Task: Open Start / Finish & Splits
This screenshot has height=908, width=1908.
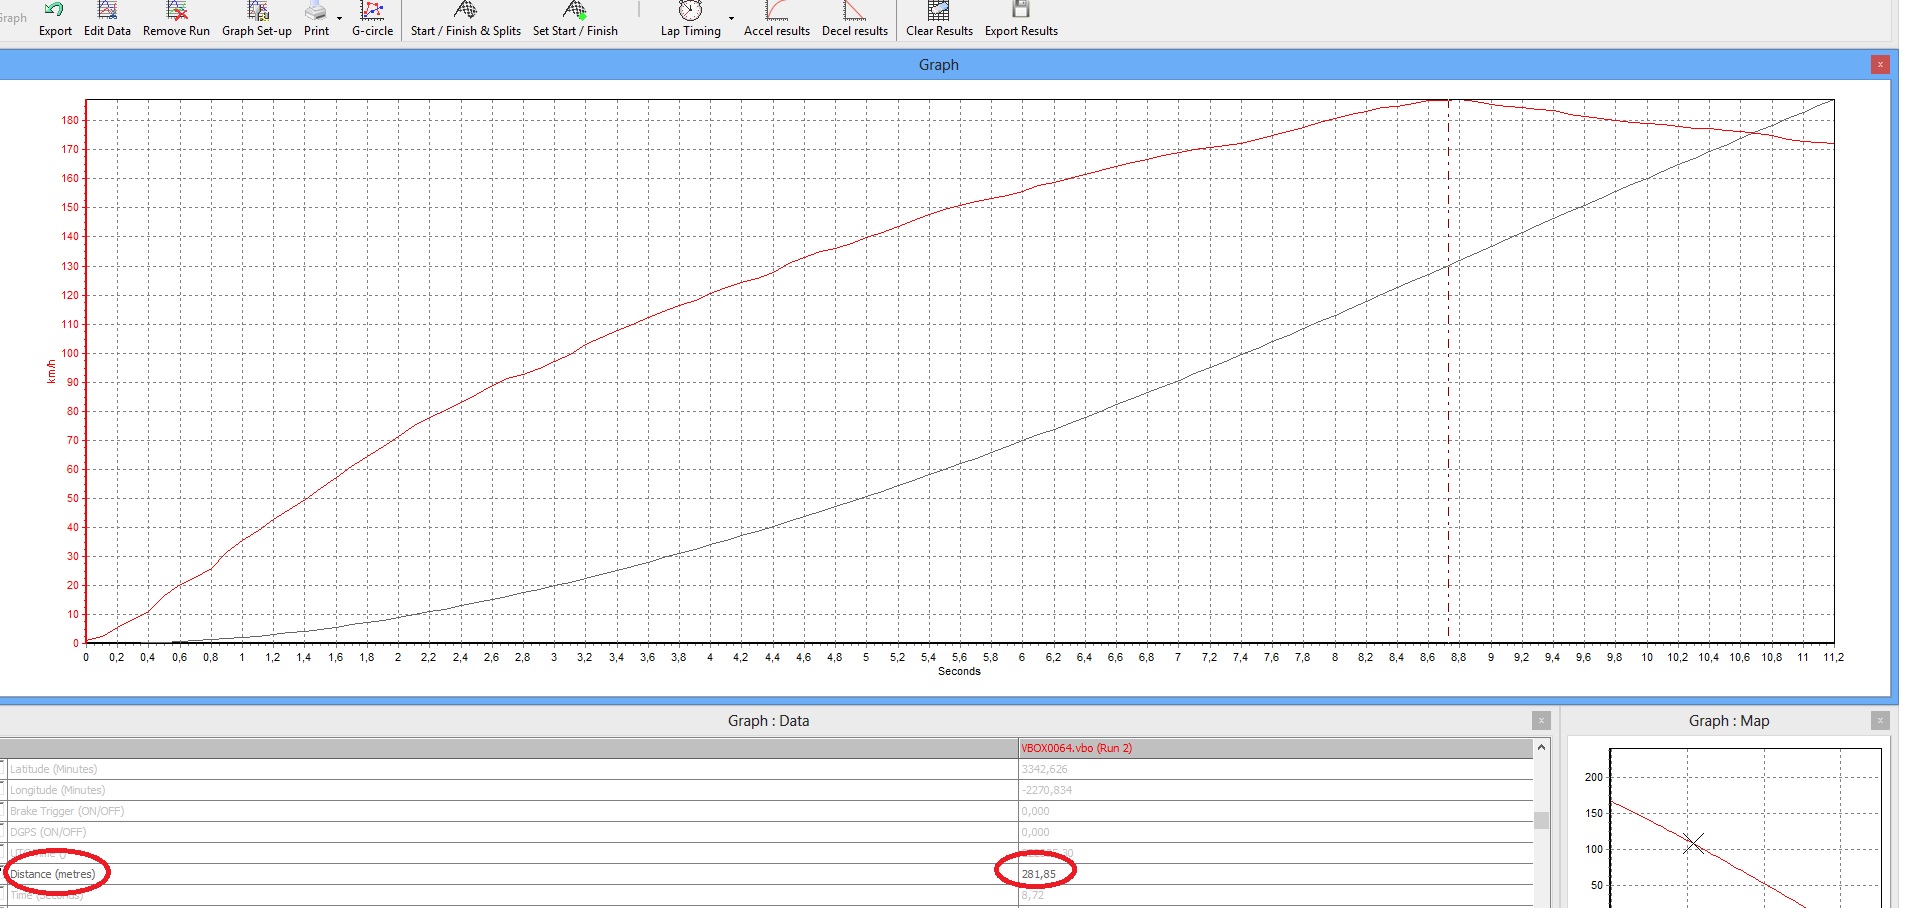Action: coord(465,12)
